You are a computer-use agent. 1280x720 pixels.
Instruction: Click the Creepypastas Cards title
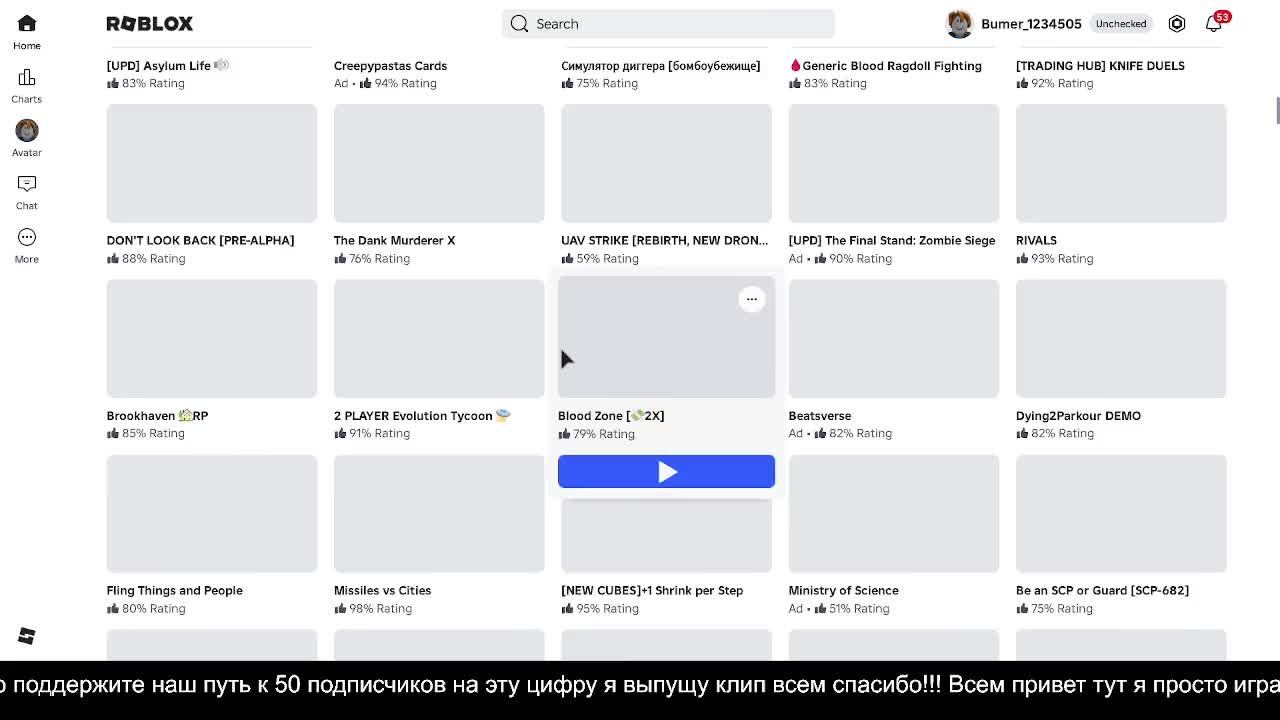[390, 66]
